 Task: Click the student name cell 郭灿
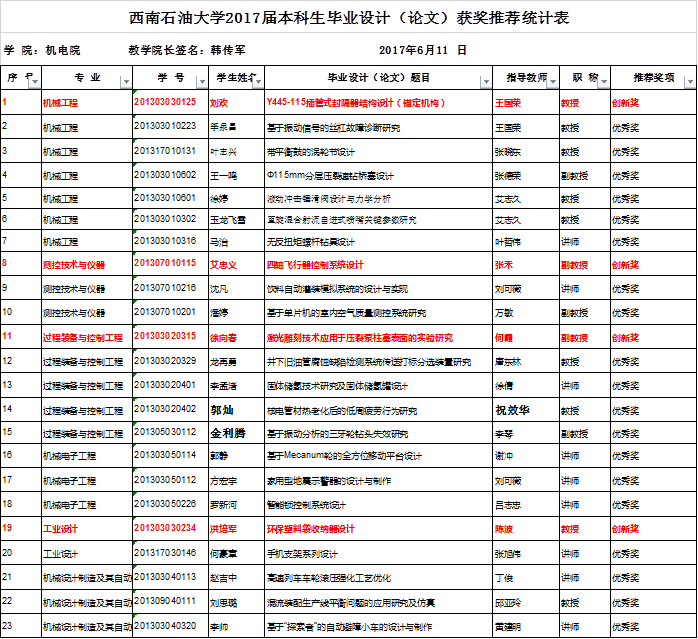click(x=222, y=410)
